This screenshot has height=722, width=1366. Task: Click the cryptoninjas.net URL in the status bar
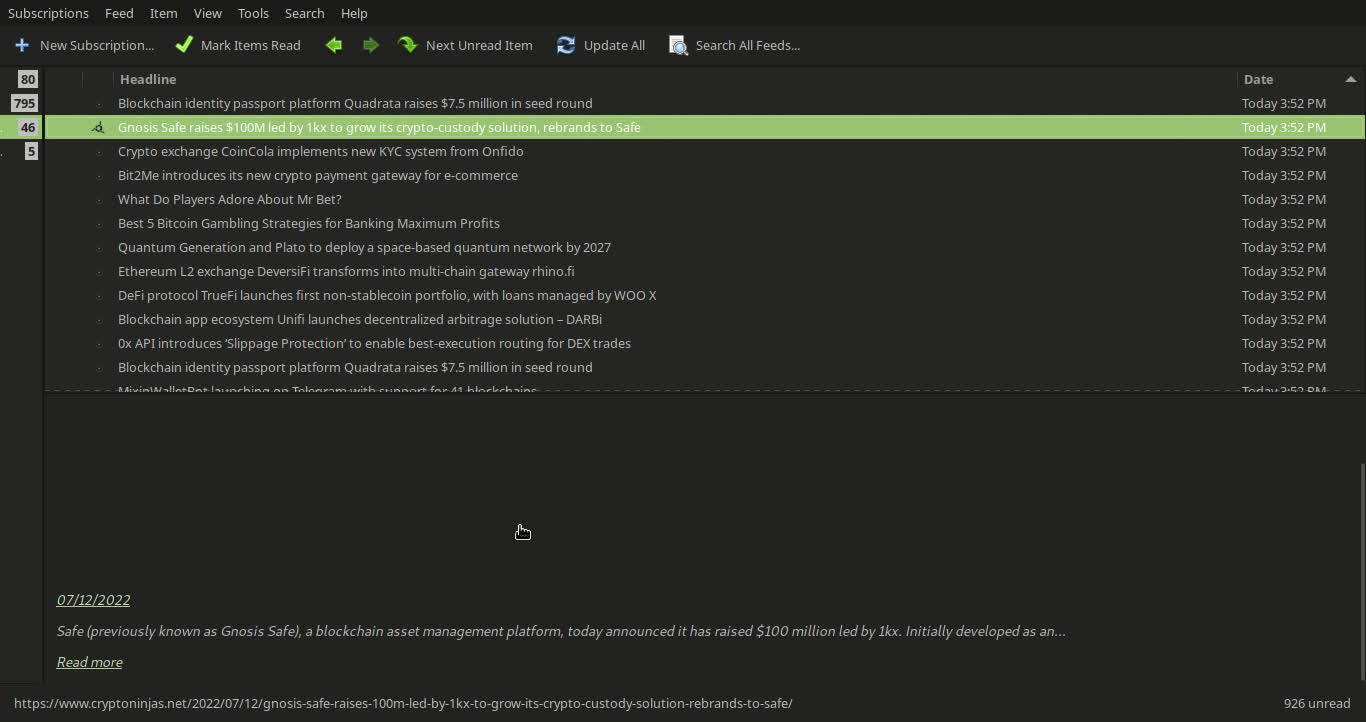point(403,703)
